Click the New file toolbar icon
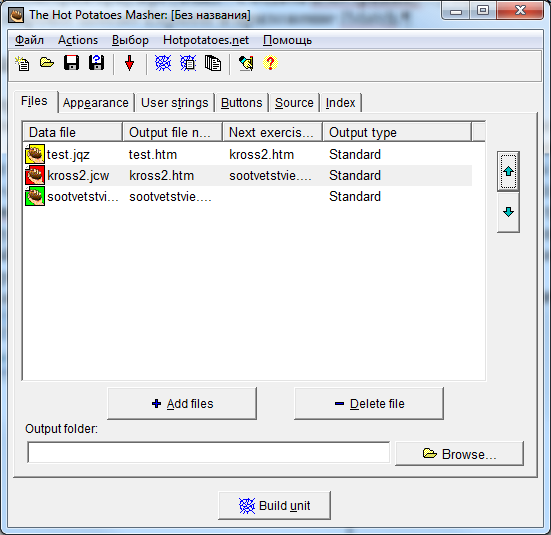This screenshot has height=535, width=551. pyautogui.click(x=22, y=64)
